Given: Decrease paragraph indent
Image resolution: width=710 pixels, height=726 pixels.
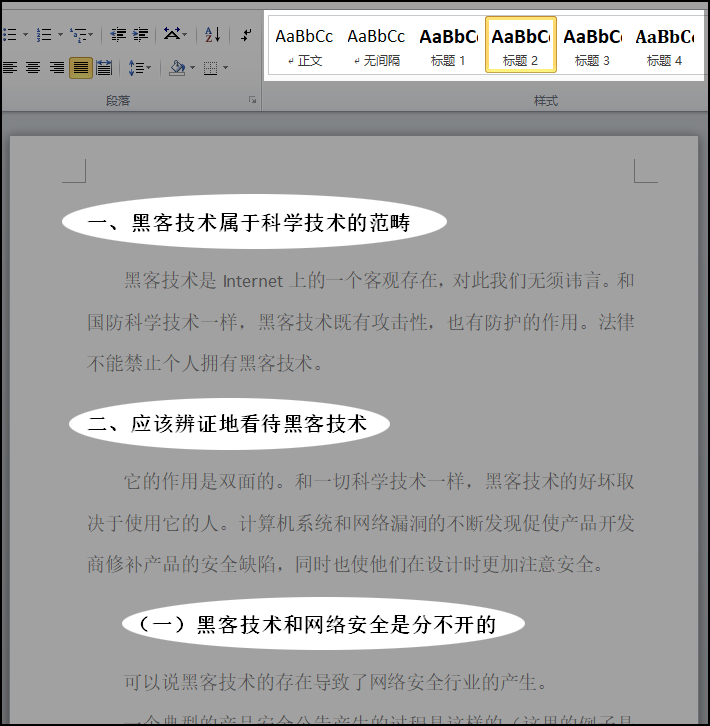Looking at the screenshot, I should pos(118,35).
